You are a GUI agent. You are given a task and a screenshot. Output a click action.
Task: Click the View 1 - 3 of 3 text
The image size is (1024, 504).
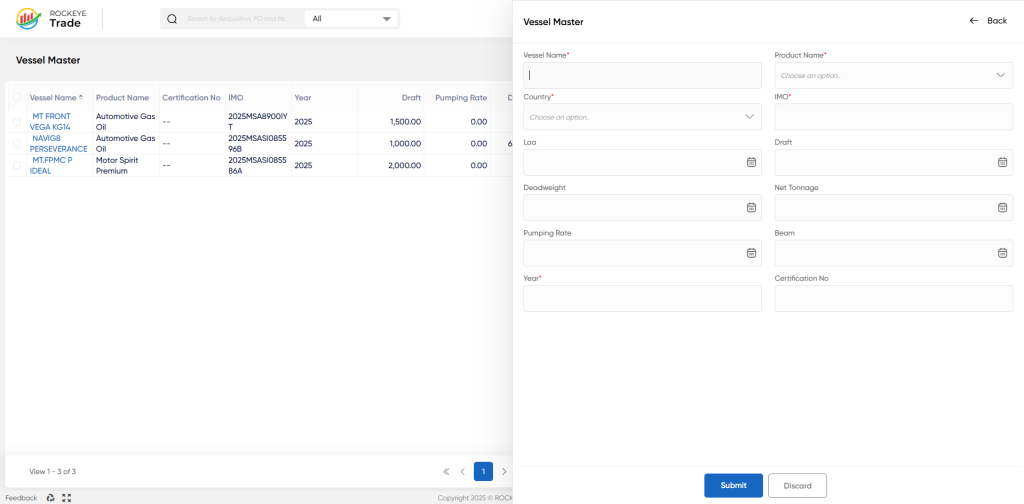pos(52,471)
